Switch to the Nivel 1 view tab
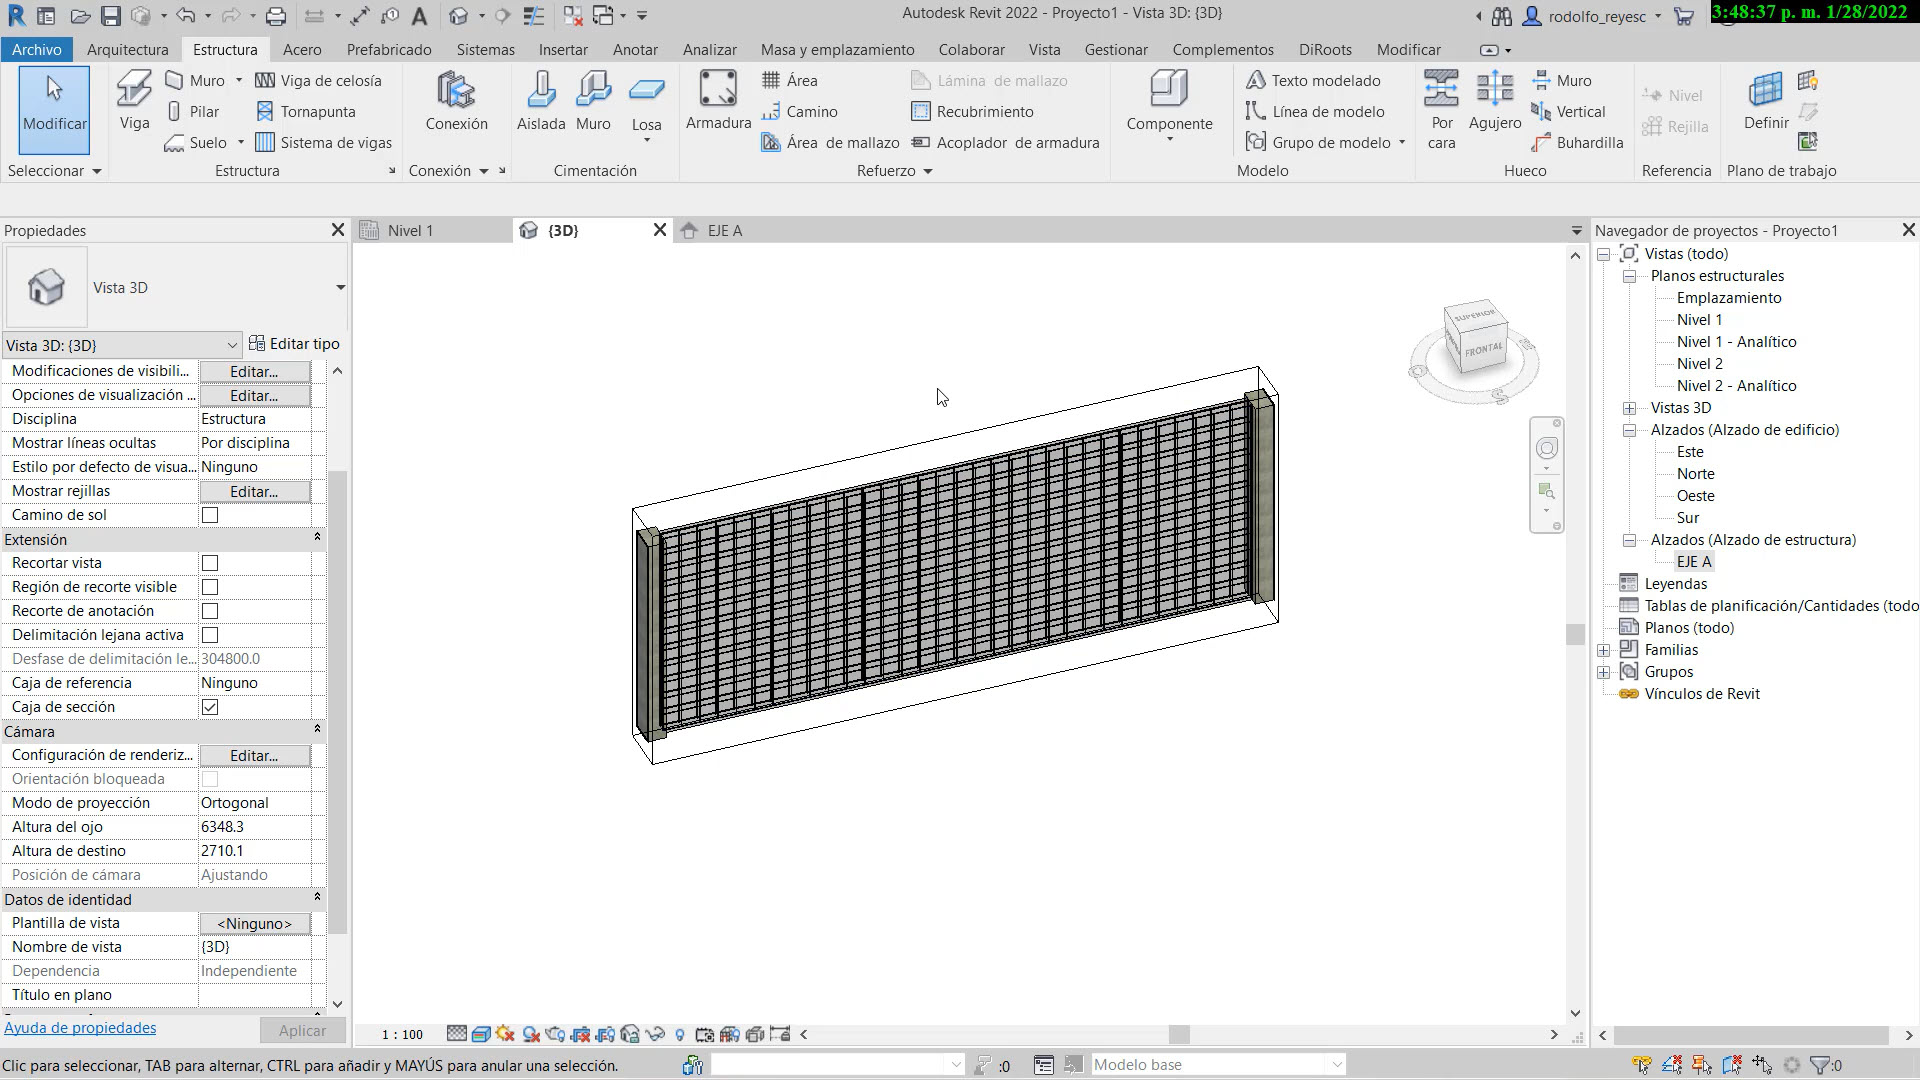Viewport: 1920px width, 1080px height. pos(410,231)
